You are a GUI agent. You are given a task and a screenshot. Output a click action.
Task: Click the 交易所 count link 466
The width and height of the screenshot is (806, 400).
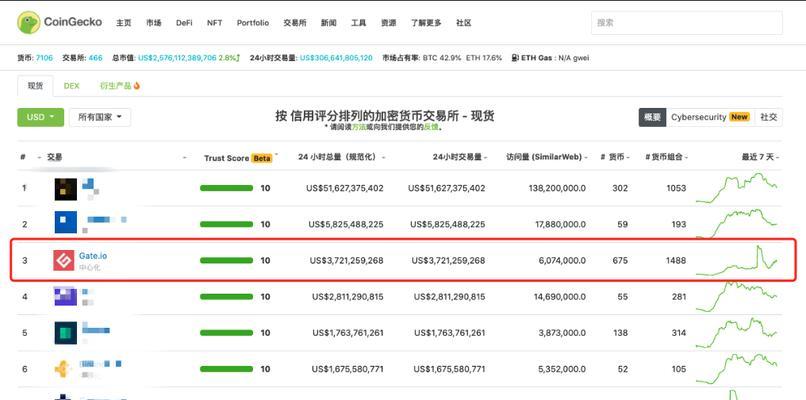click(x=96, y=58)
